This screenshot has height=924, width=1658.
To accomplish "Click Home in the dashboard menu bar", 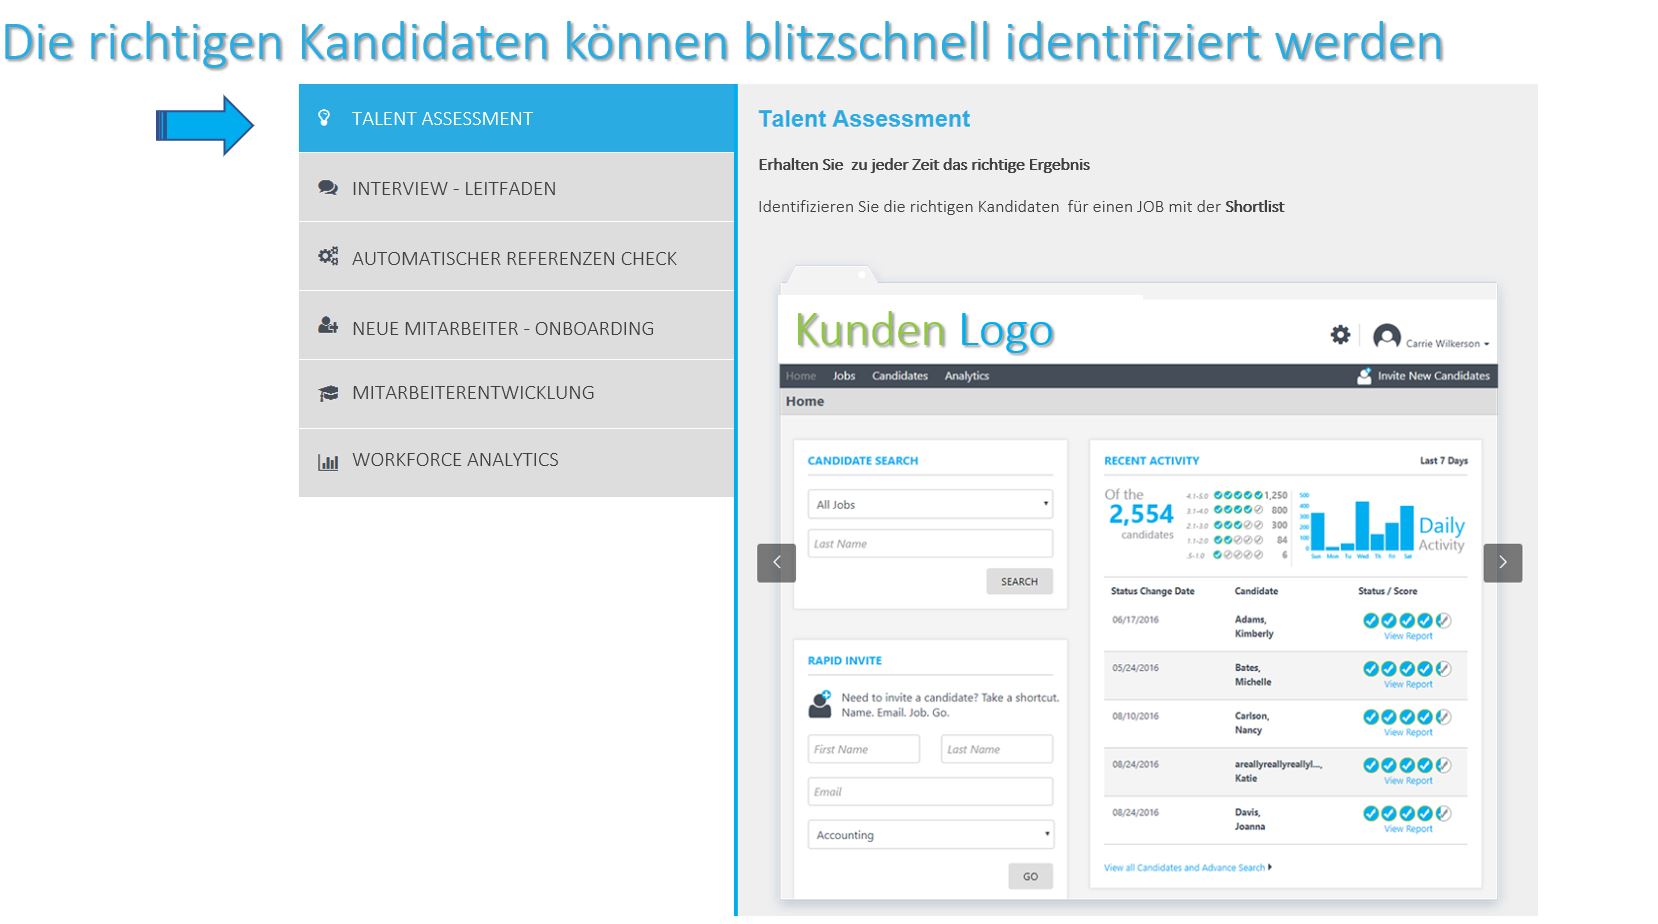I will tap(801, 376).
